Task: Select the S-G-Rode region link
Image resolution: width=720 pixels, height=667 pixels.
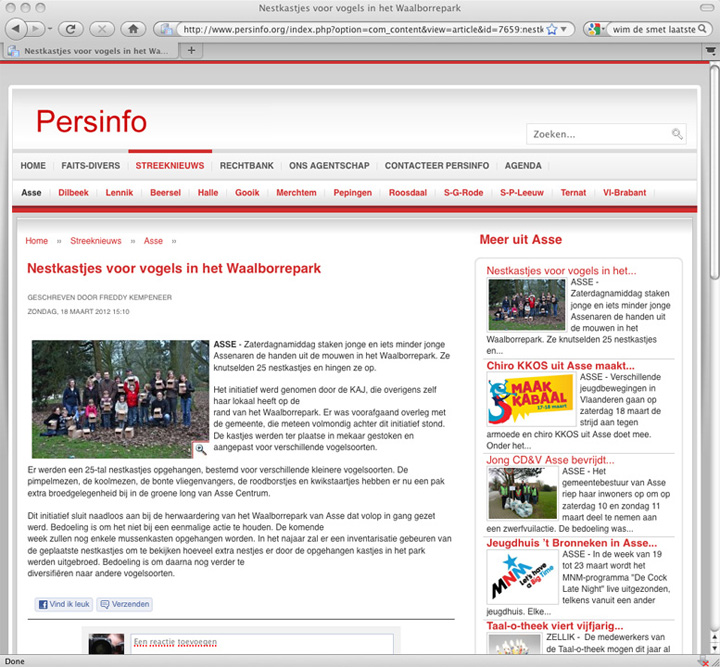Action: point(463,193)
